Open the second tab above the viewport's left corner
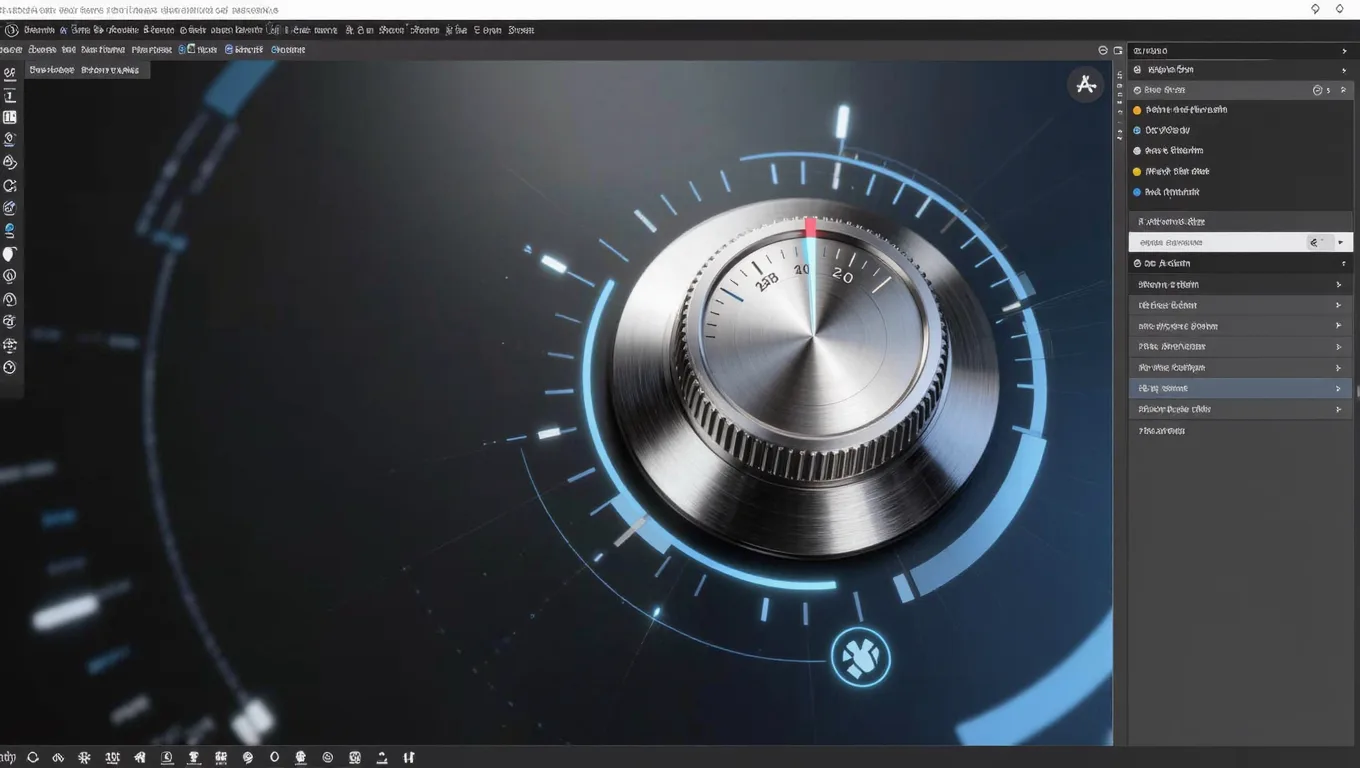Viewport: 1360px width, 768px height. coord(110,70)
